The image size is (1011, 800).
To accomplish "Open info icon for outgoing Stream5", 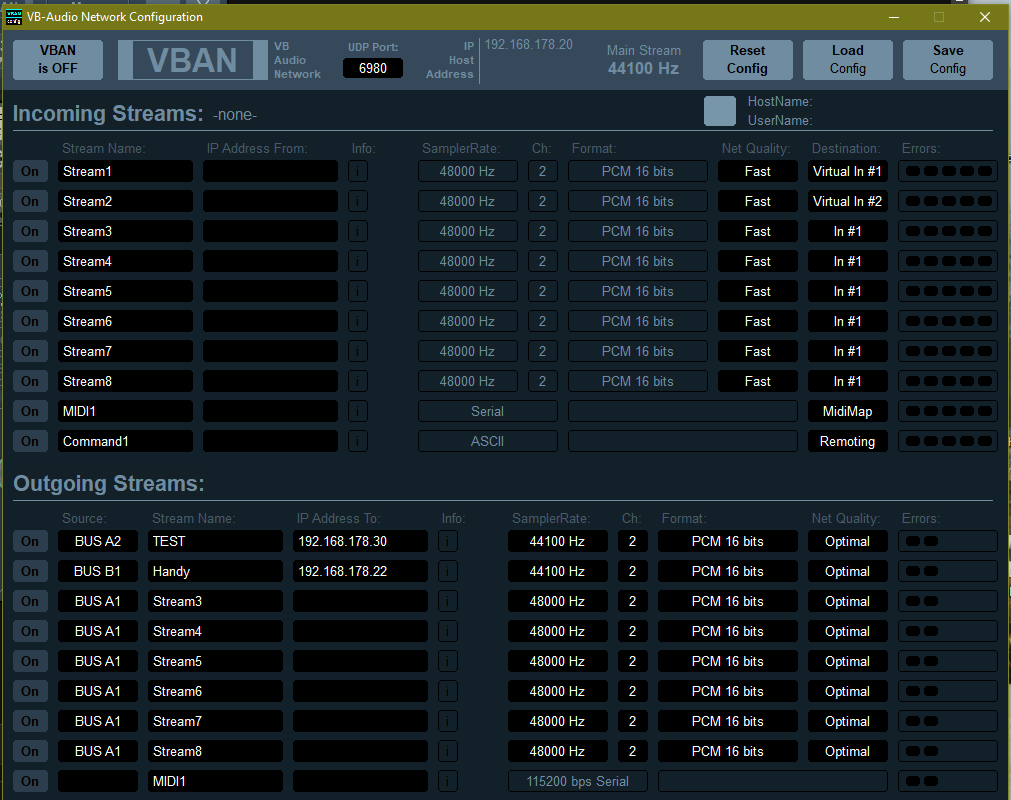I will [x=448, y=661].
